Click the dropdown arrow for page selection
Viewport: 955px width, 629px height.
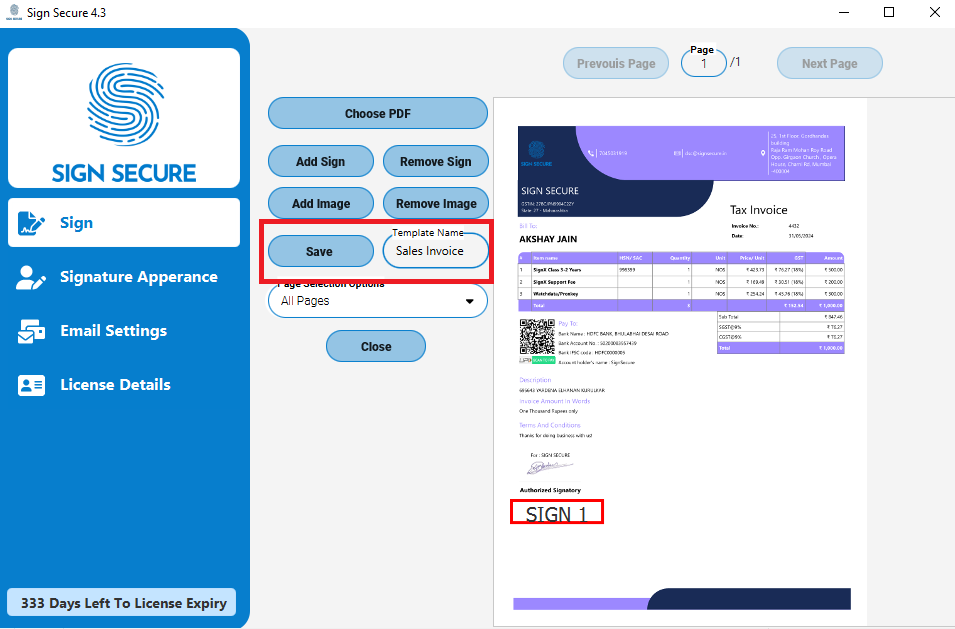[470, 301]
